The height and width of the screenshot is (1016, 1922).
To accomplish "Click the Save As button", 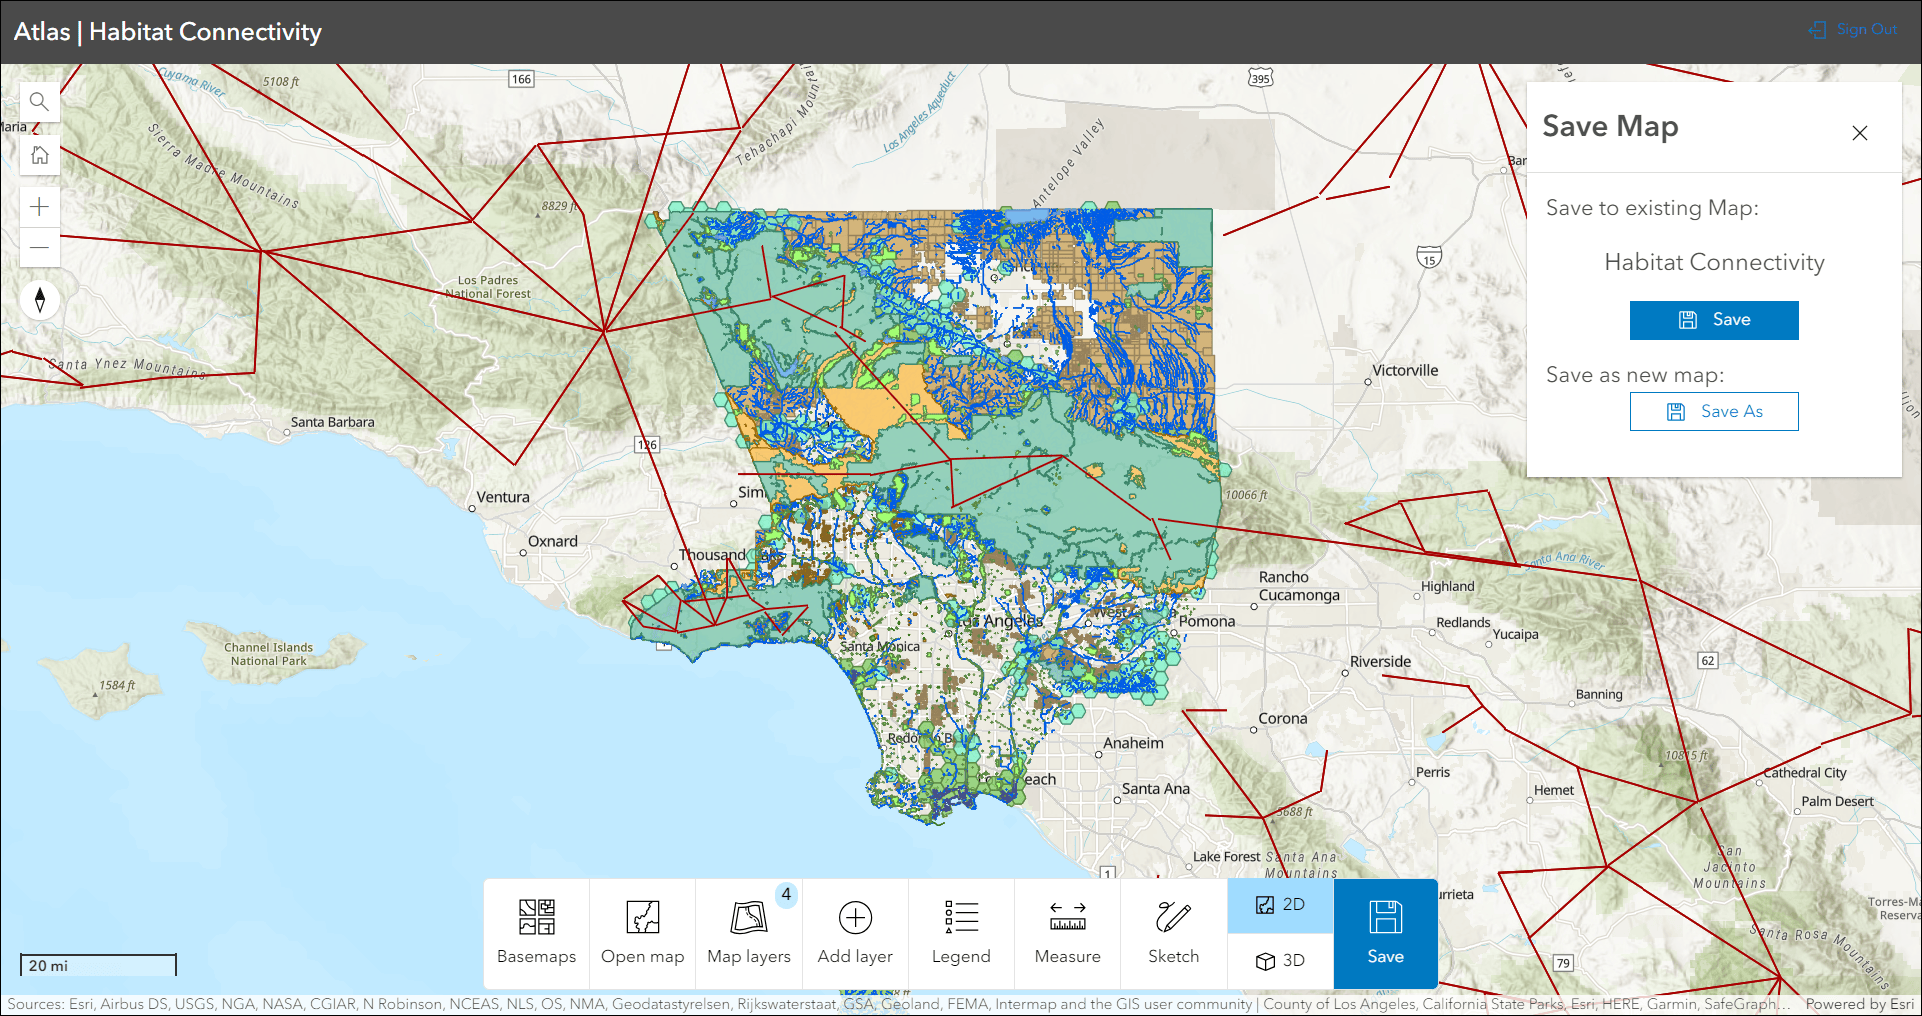I will 1714,411.
